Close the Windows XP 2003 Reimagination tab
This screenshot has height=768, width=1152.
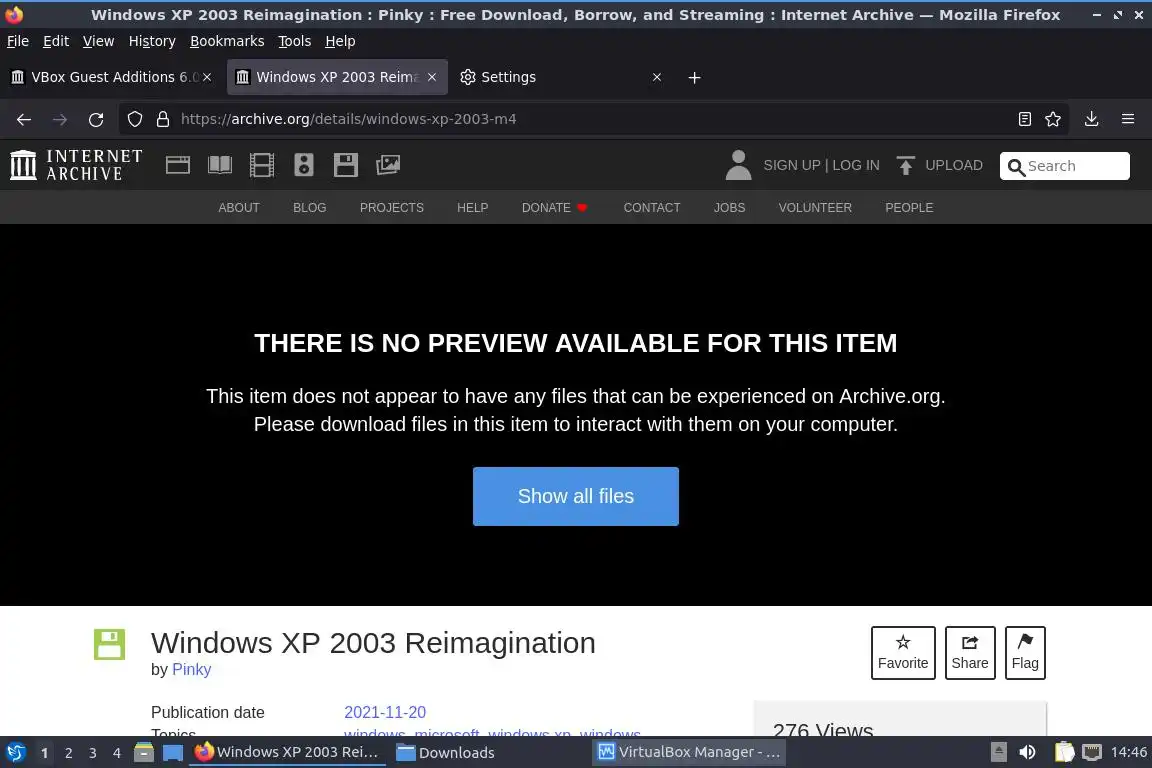(432, 77)
